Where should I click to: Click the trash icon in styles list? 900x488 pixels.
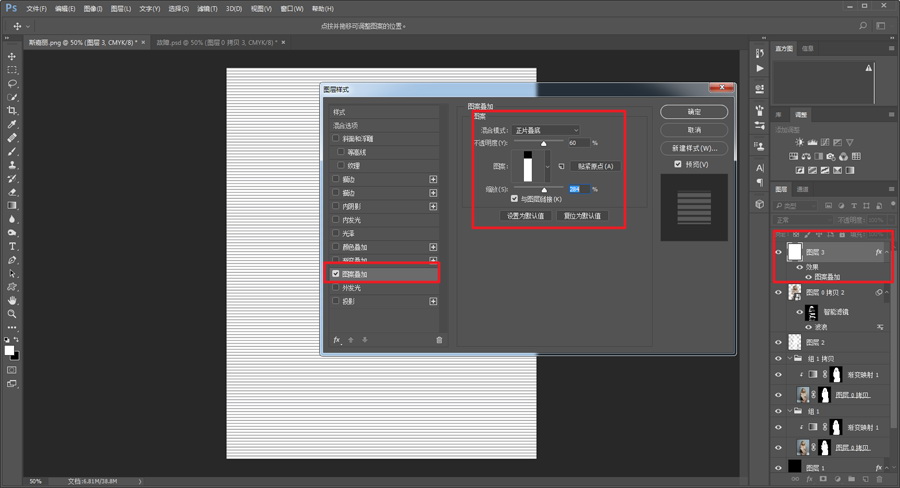pyautogui.click(x=439, y=340)
